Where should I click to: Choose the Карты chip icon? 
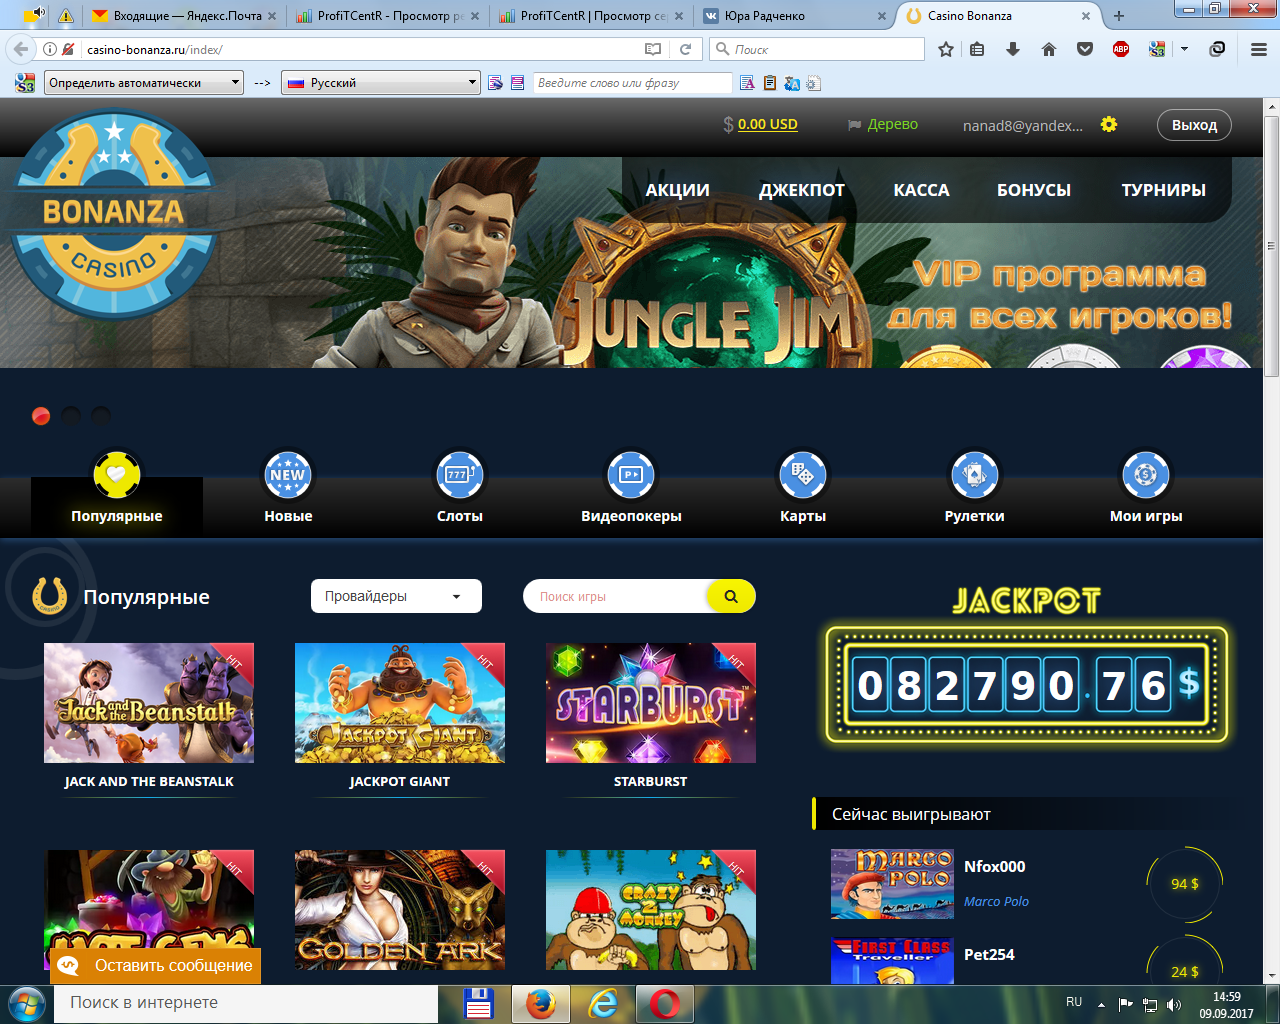pyautogui.click(x=803, y=474)
